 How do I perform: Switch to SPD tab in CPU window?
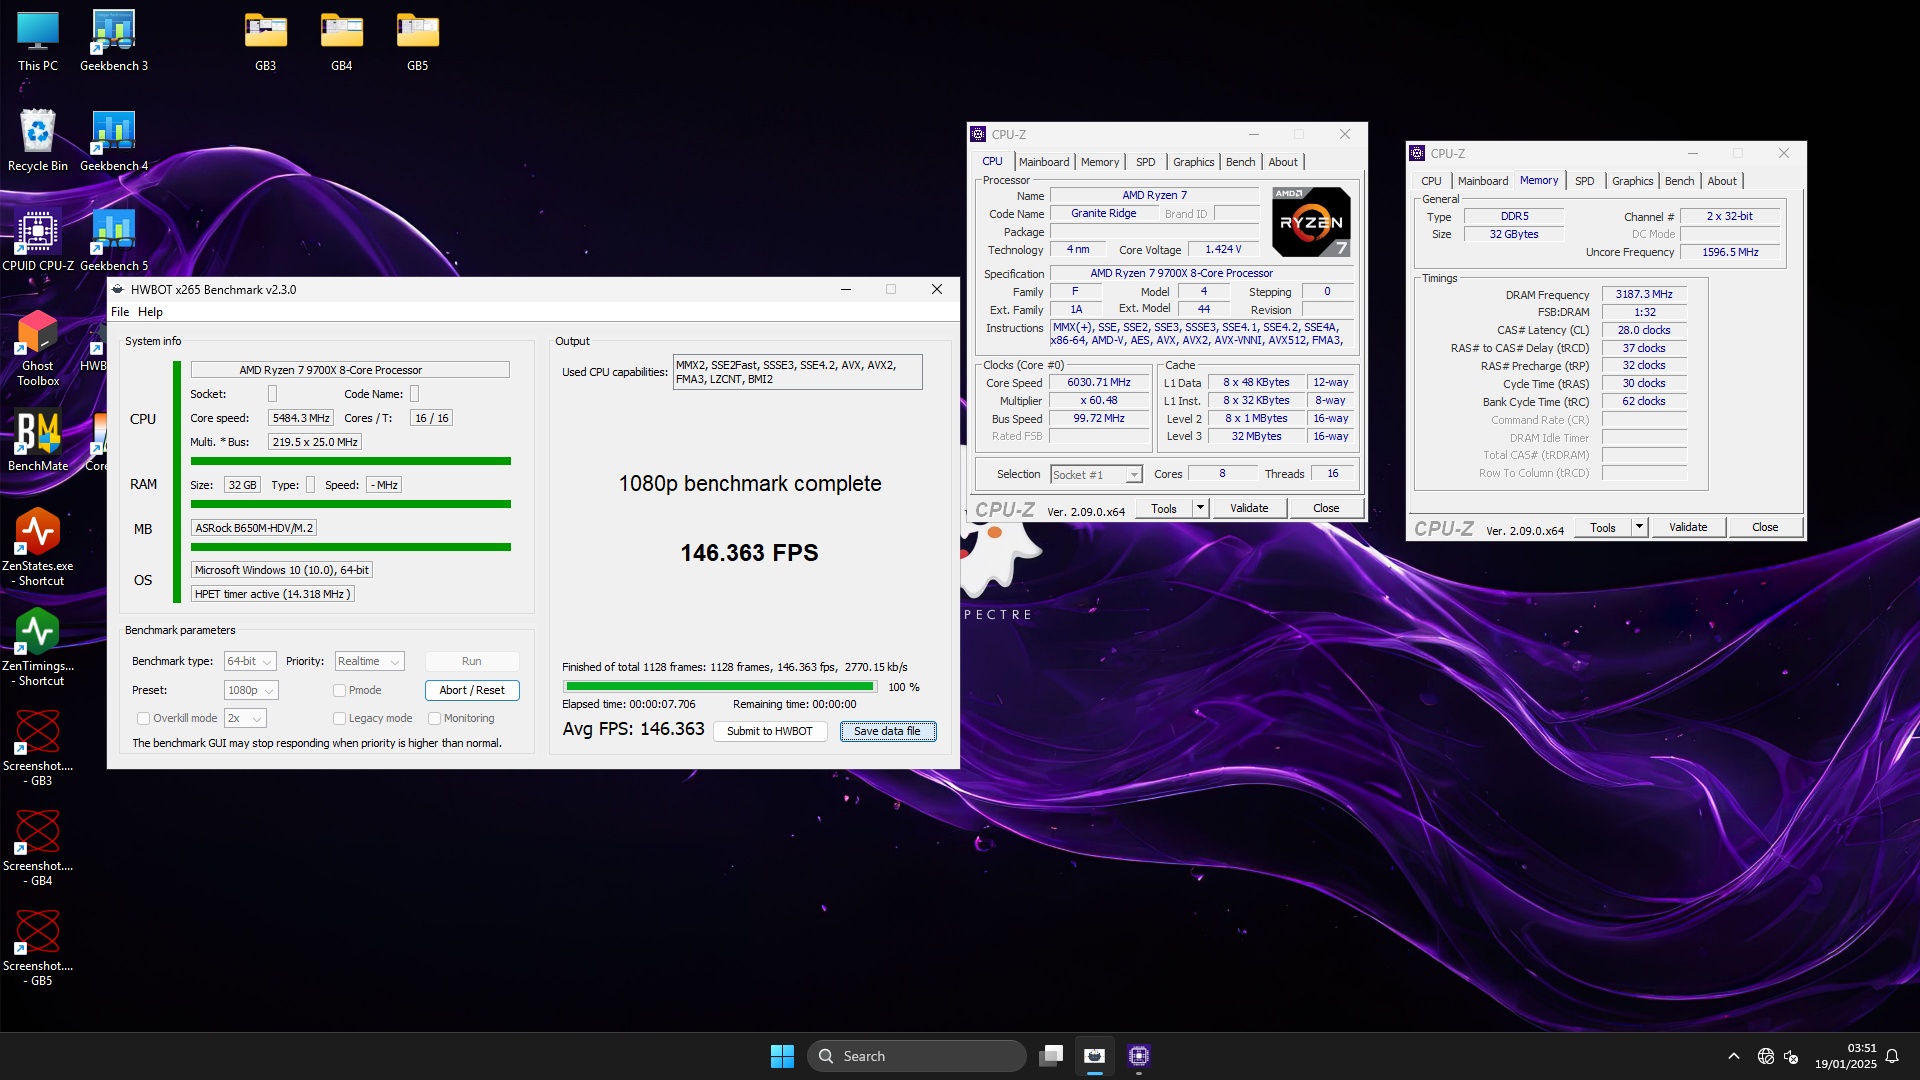click(1146, 162)
